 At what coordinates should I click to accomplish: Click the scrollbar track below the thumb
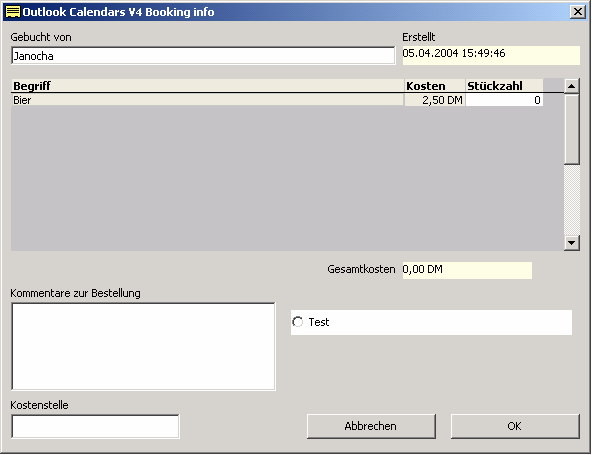[x=572, y=200]
